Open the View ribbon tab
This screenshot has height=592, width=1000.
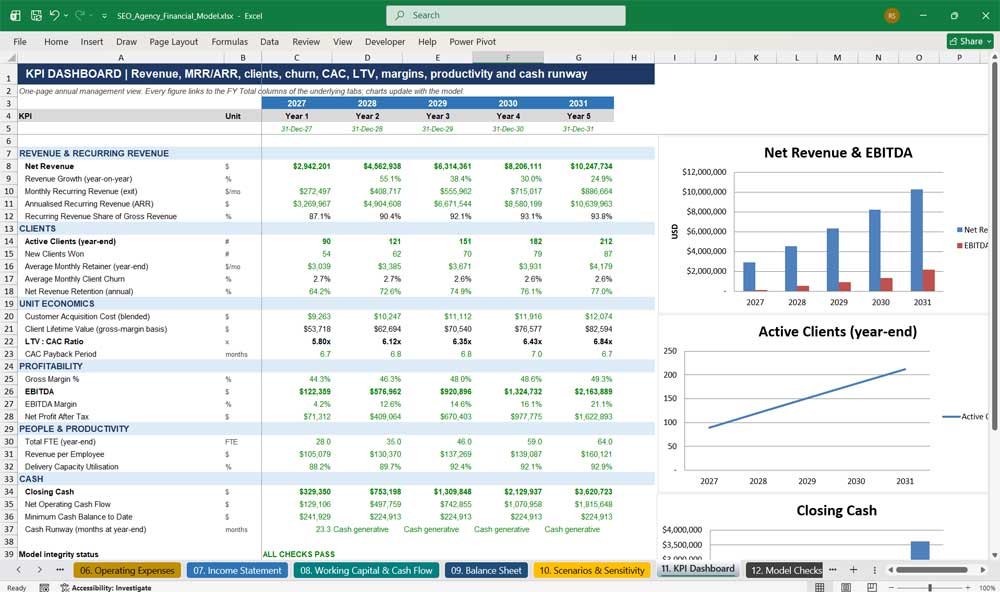[342, 41]
